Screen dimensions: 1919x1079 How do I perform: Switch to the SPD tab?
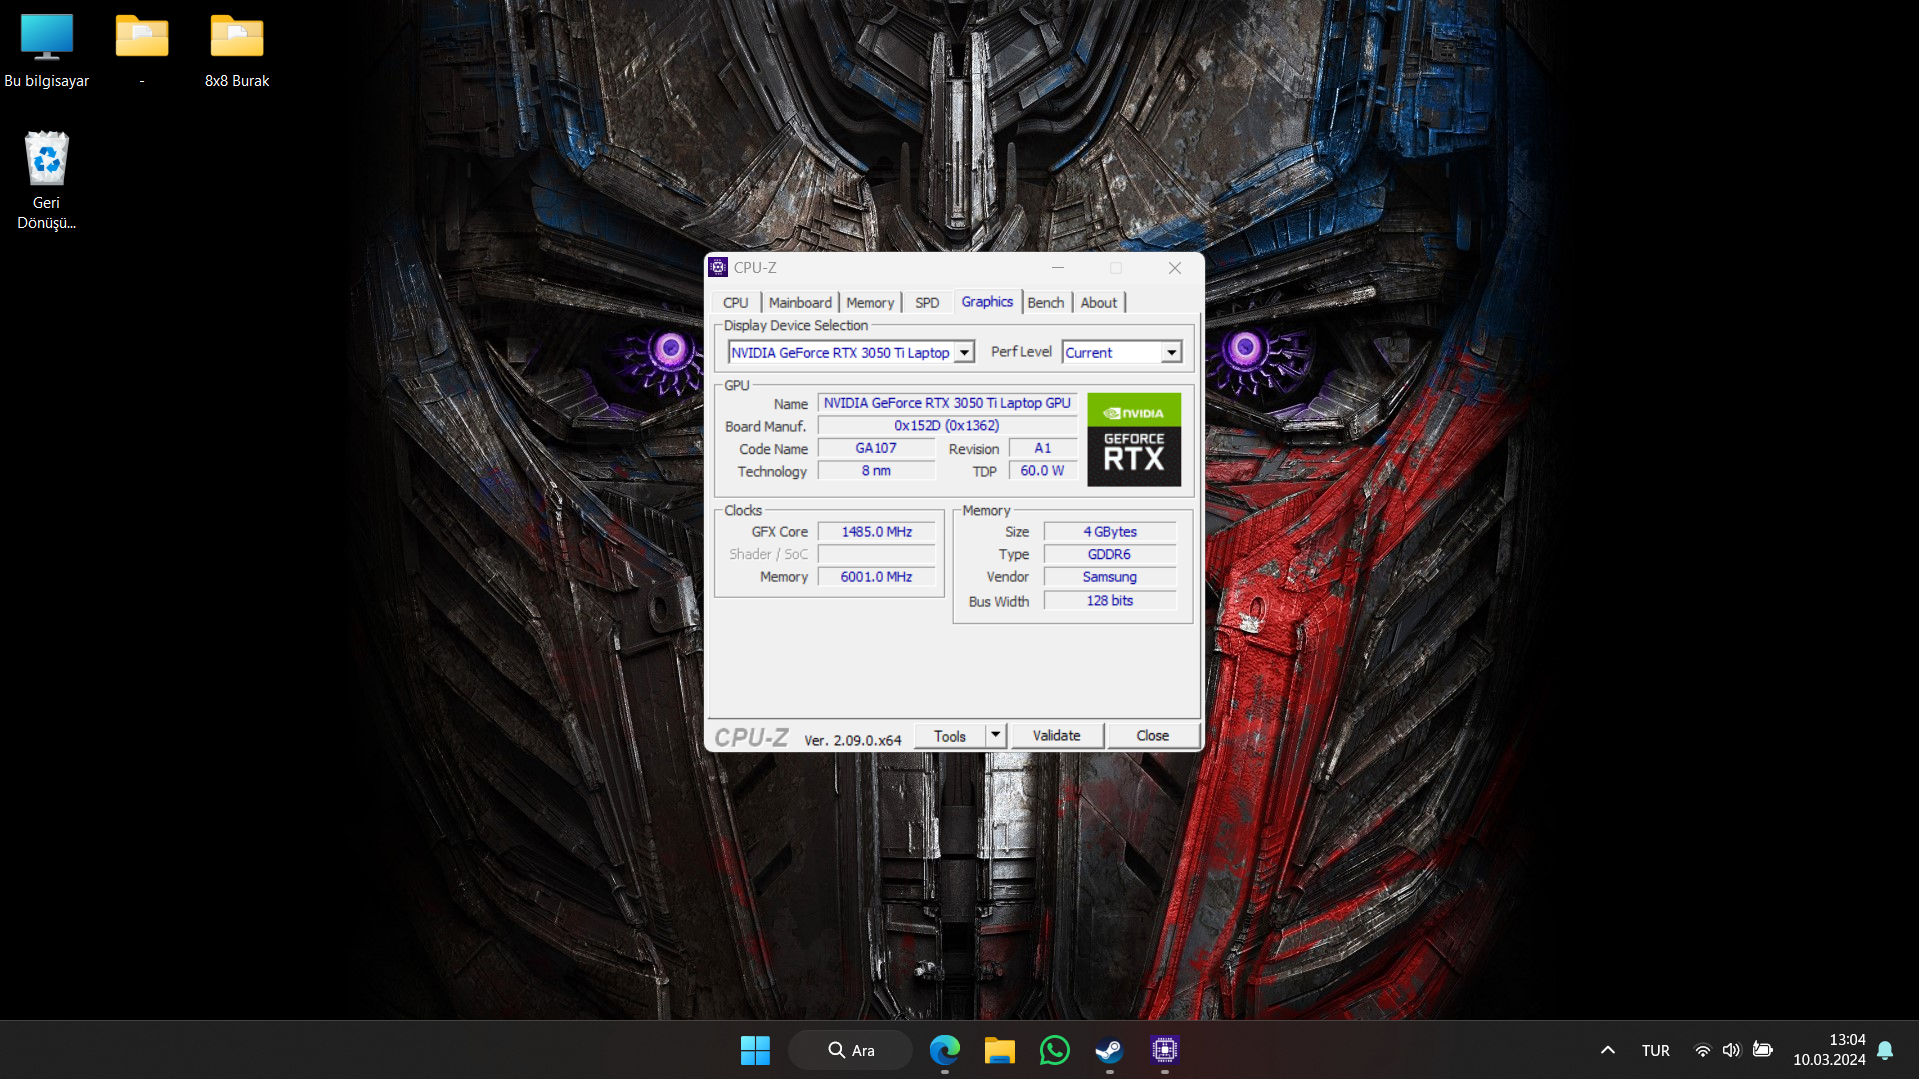927,302
